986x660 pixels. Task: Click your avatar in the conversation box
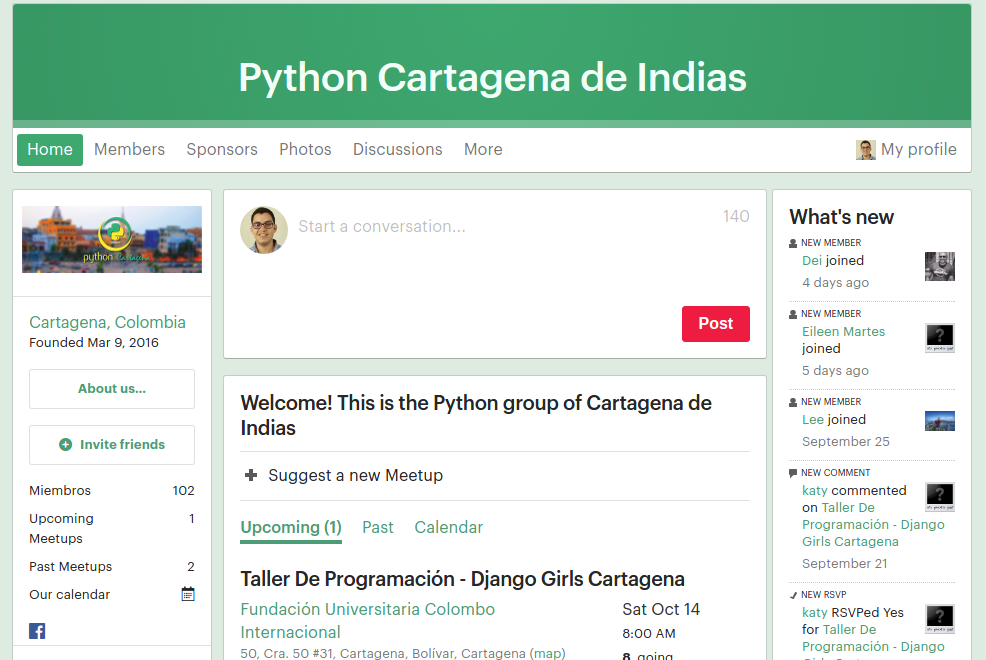point(264,230)
